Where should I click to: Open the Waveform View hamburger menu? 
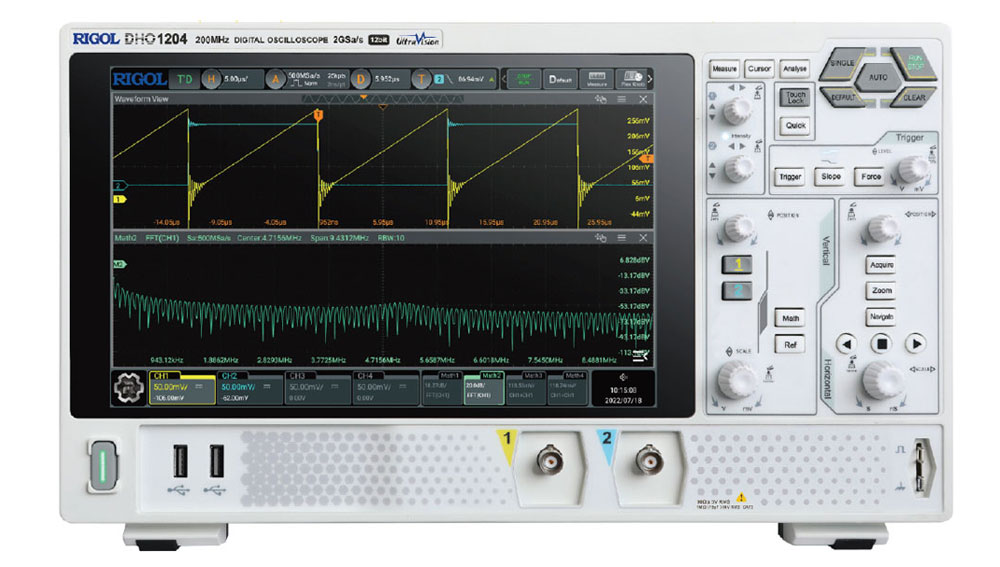tap(622, 100)
